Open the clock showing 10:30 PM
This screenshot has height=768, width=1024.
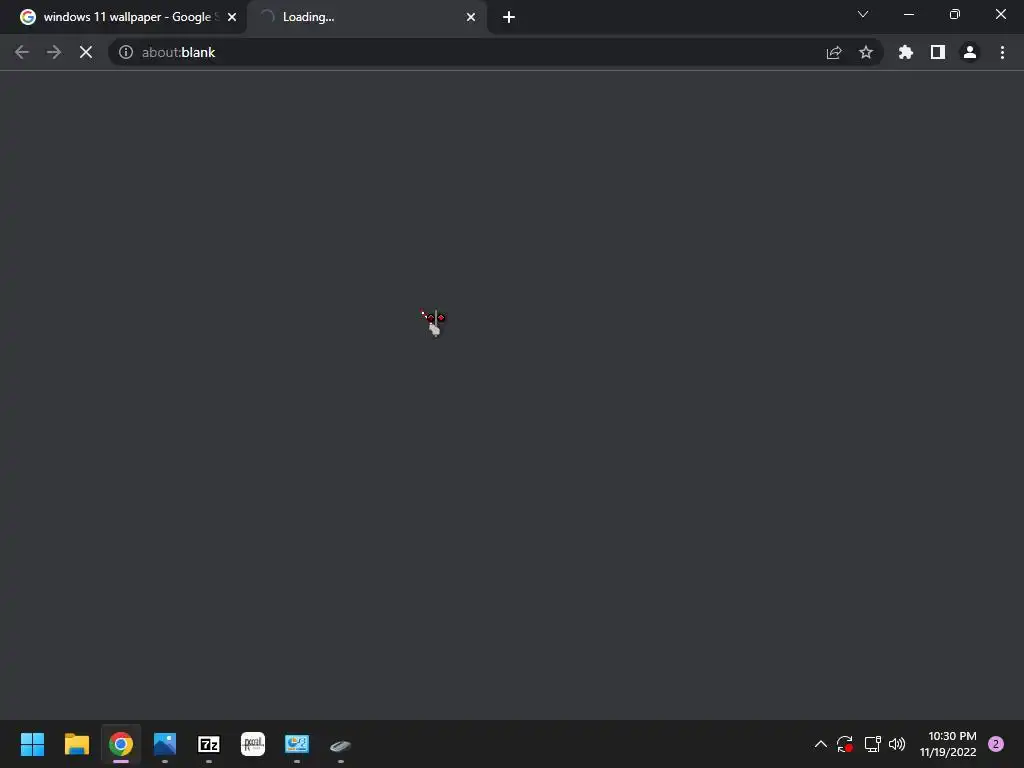pos(948,744)
